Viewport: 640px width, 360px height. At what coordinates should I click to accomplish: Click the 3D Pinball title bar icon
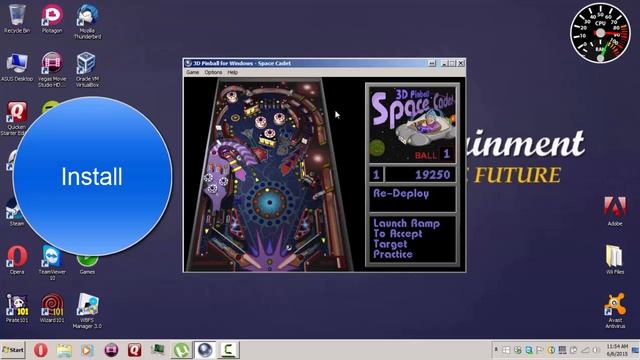point(188,63)
